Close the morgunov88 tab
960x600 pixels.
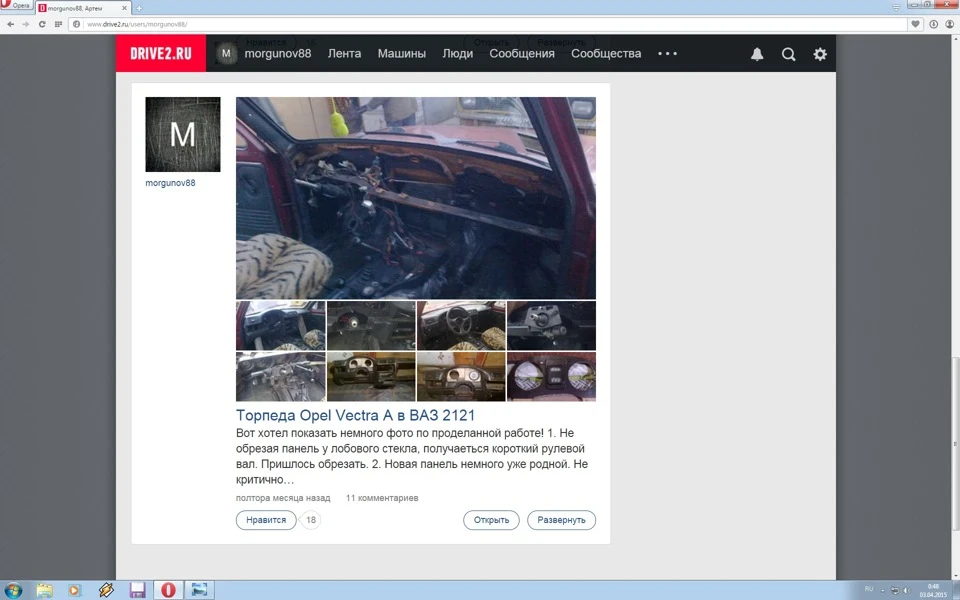coord(124,9)
